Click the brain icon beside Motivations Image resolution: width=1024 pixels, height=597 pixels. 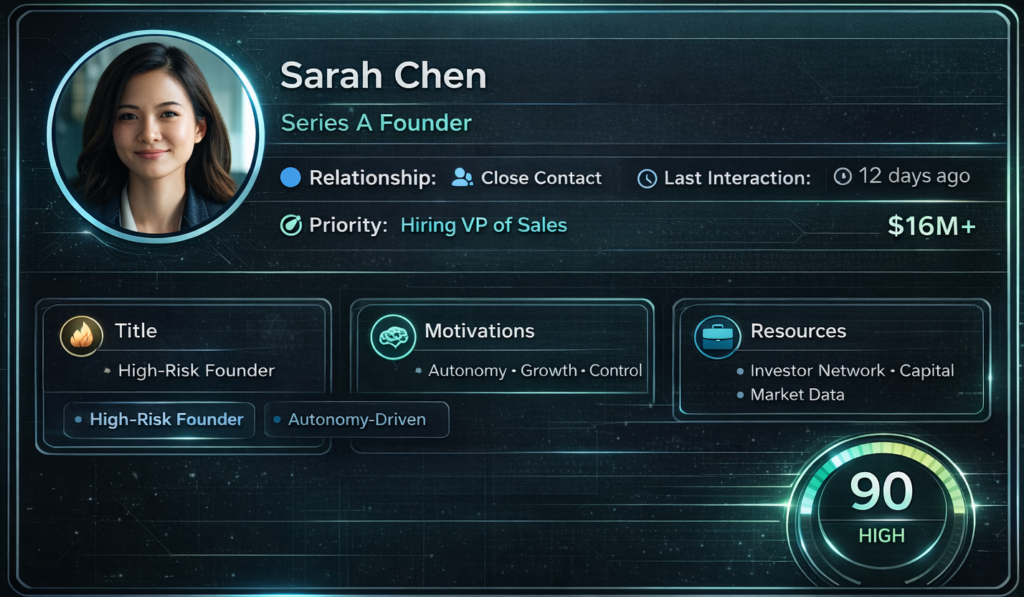coord(393,336)
